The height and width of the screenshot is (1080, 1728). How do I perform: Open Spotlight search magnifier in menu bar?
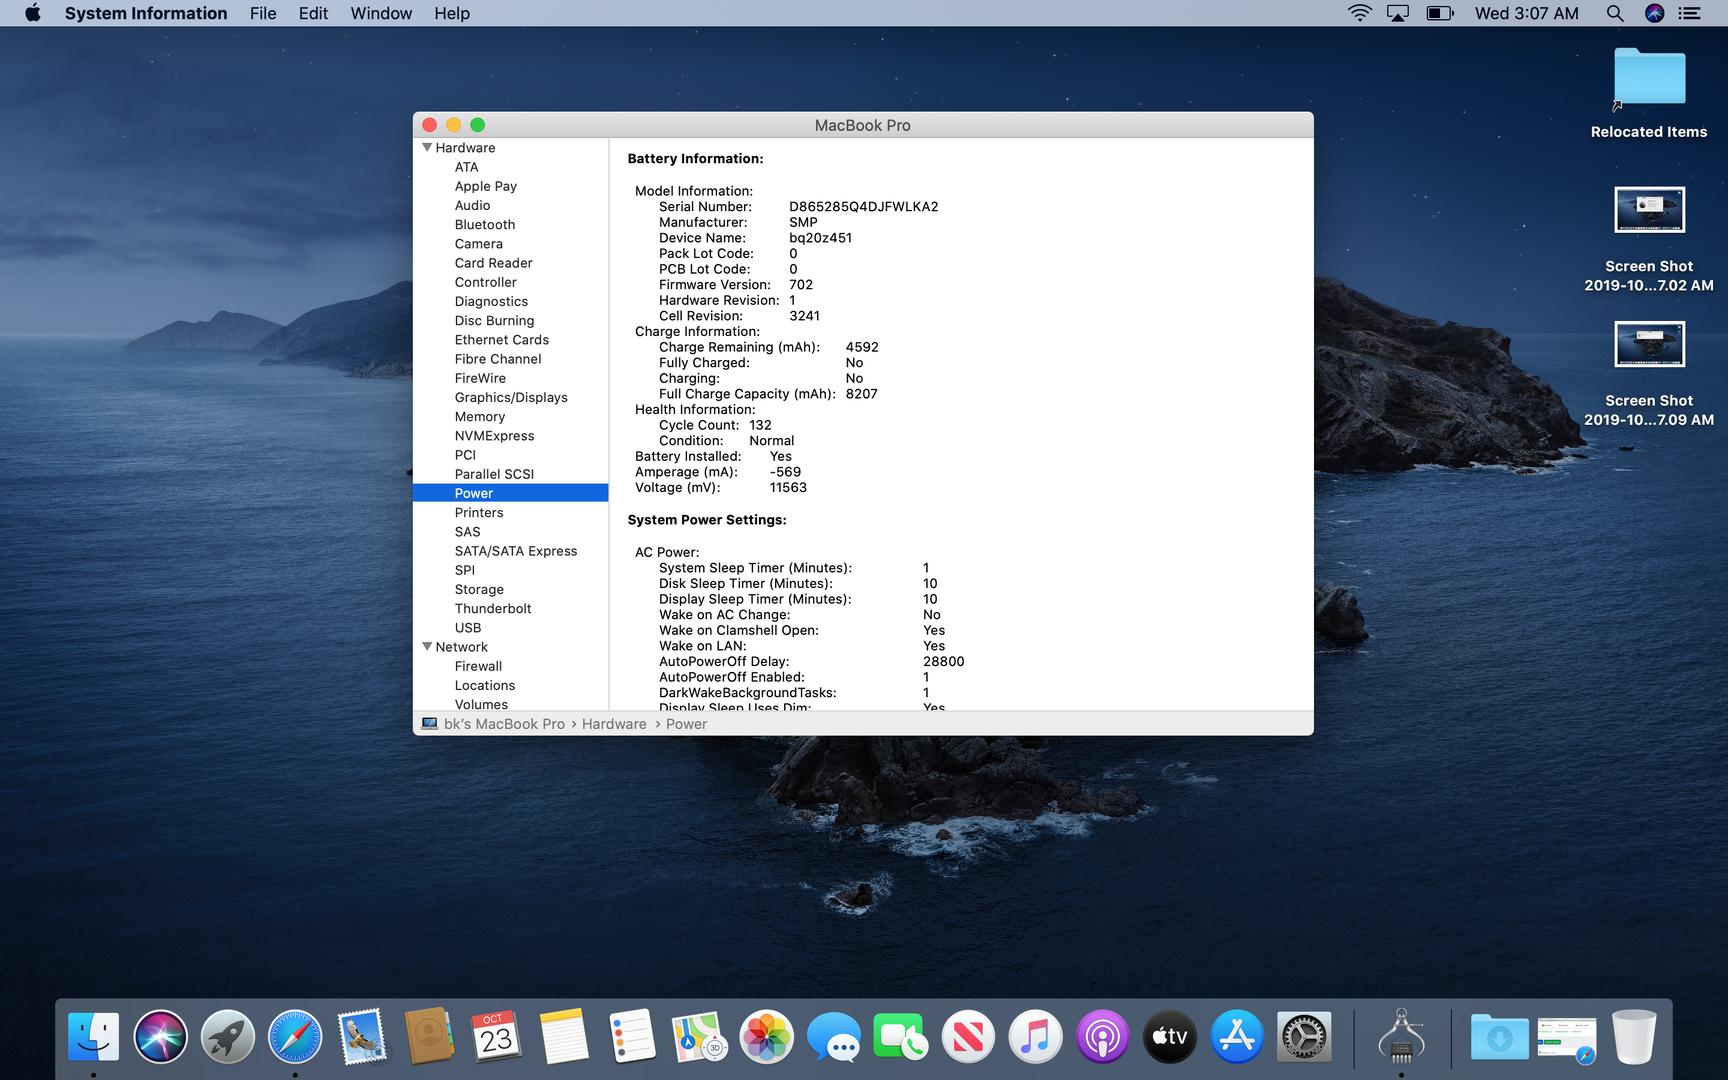tap(1614, 13)
